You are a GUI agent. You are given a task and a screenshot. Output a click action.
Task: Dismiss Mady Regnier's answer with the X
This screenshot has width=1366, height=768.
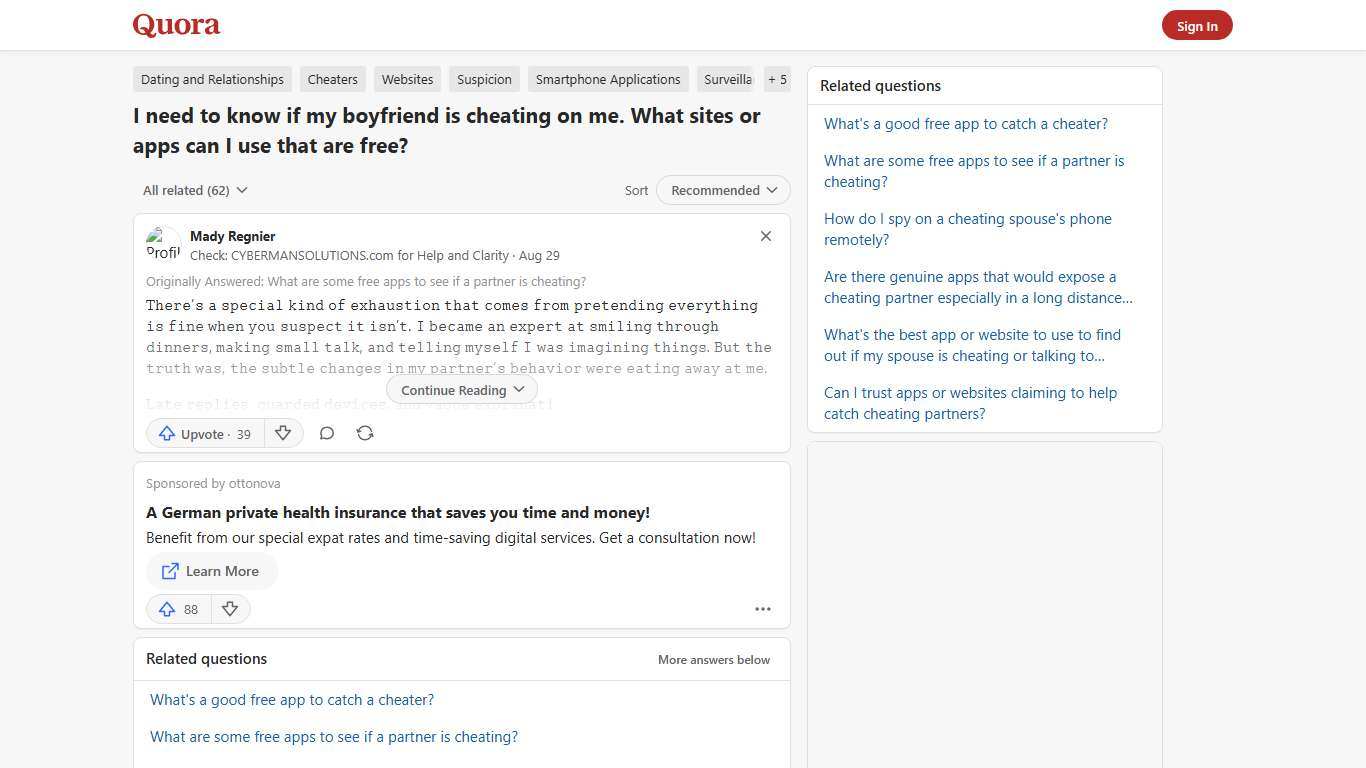point(766,236)
